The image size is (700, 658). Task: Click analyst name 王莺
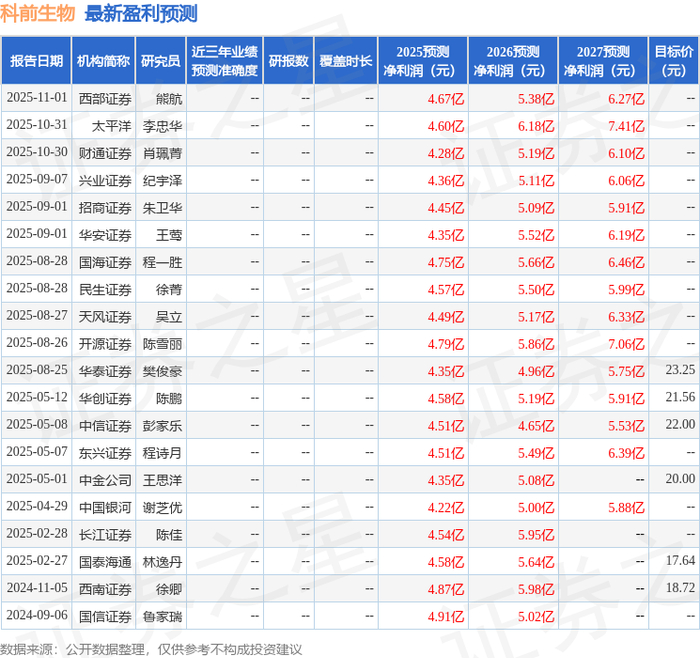(x=169, y=235)
